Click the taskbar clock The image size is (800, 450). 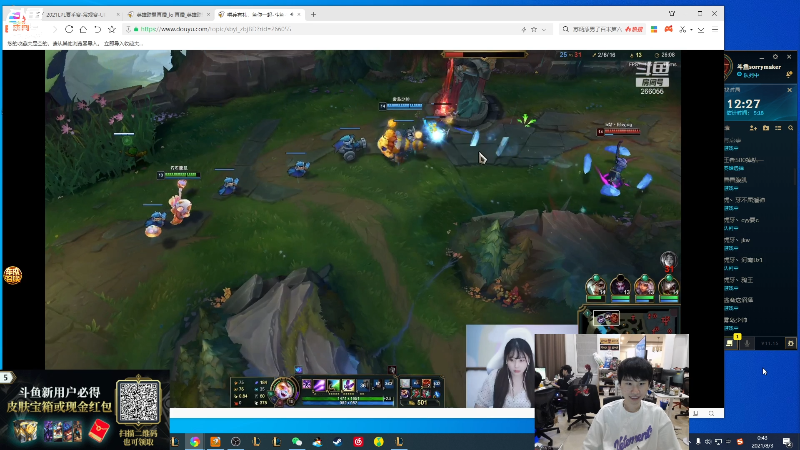(x=762, y=441)
